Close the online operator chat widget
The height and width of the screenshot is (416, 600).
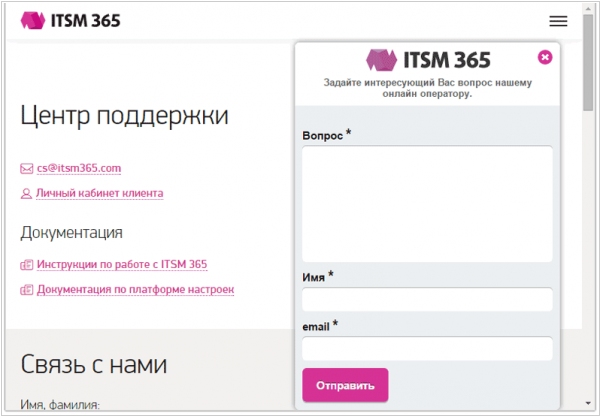pos(545,58)
